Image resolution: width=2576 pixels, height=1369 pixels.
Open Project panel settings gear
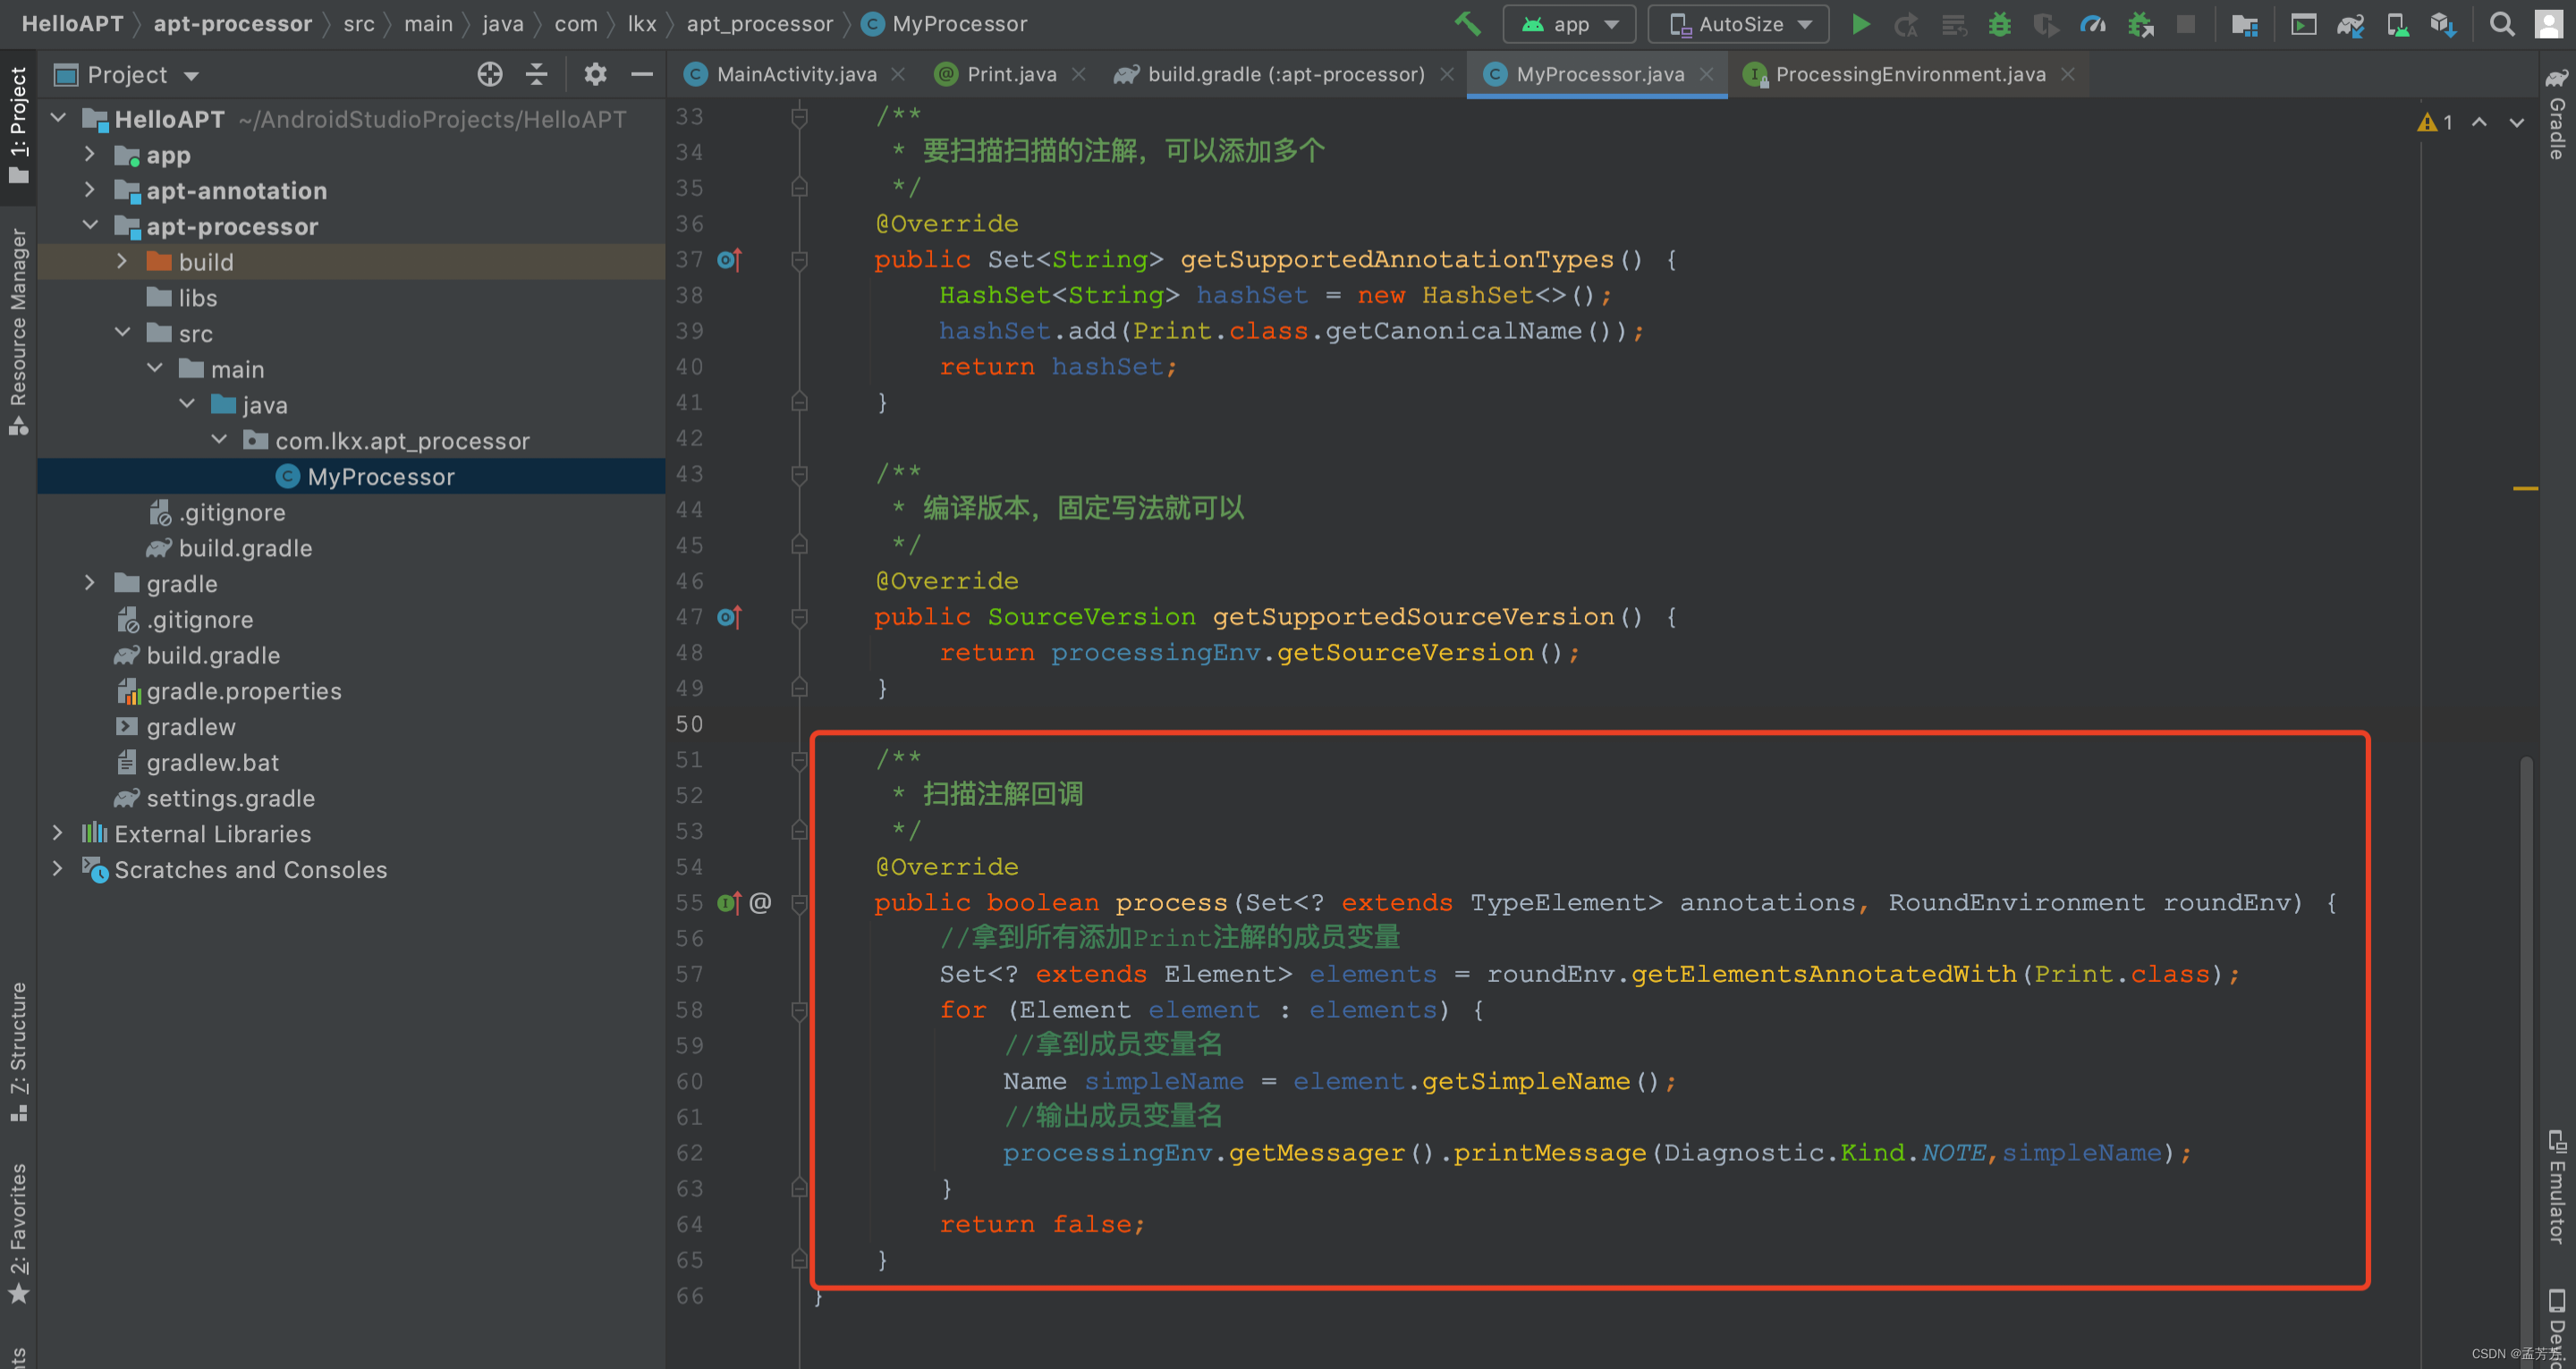[595, 74]
